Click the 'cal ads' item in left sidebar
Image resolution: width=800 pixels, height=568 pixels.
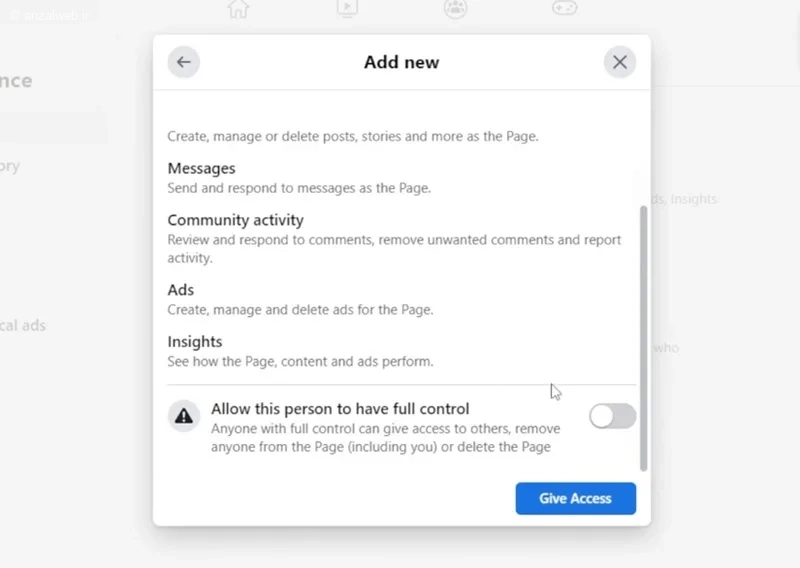coord(23,325)
